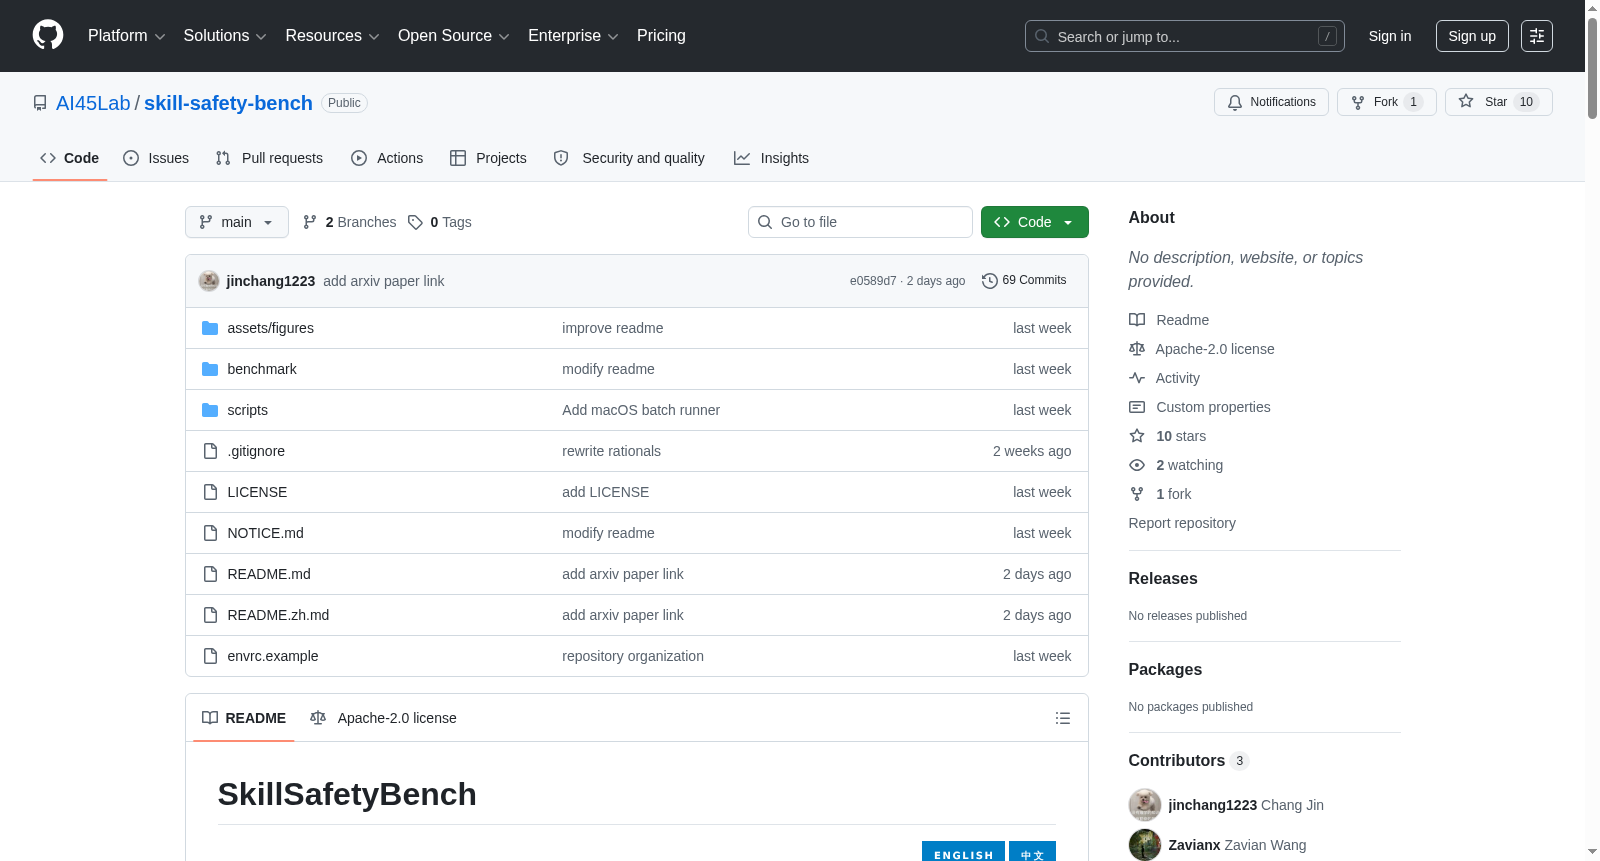Select the README tab in file viewer
The width and height of the screenshot is (1600, 861).
(x=244, y=718)
